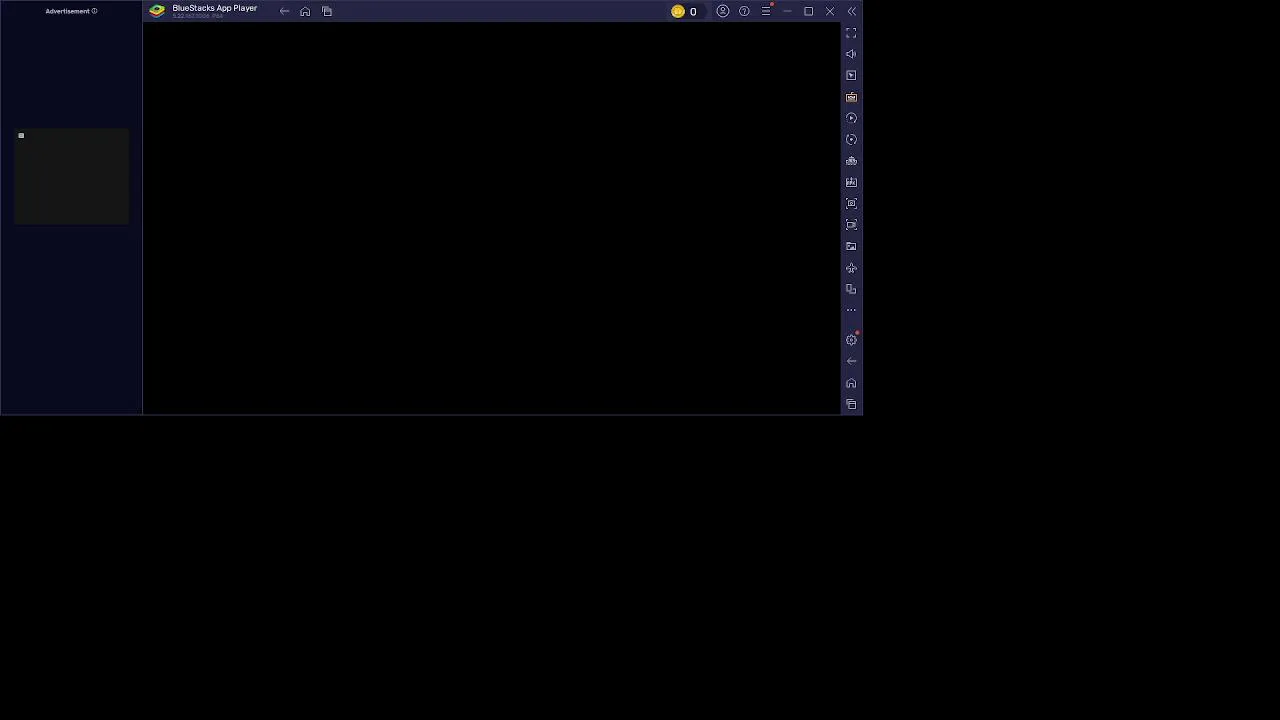Viewport: 1280px width, 720px height.
Task: Click the back arrow at the sidebar bottom
Action: coord(851,361)
